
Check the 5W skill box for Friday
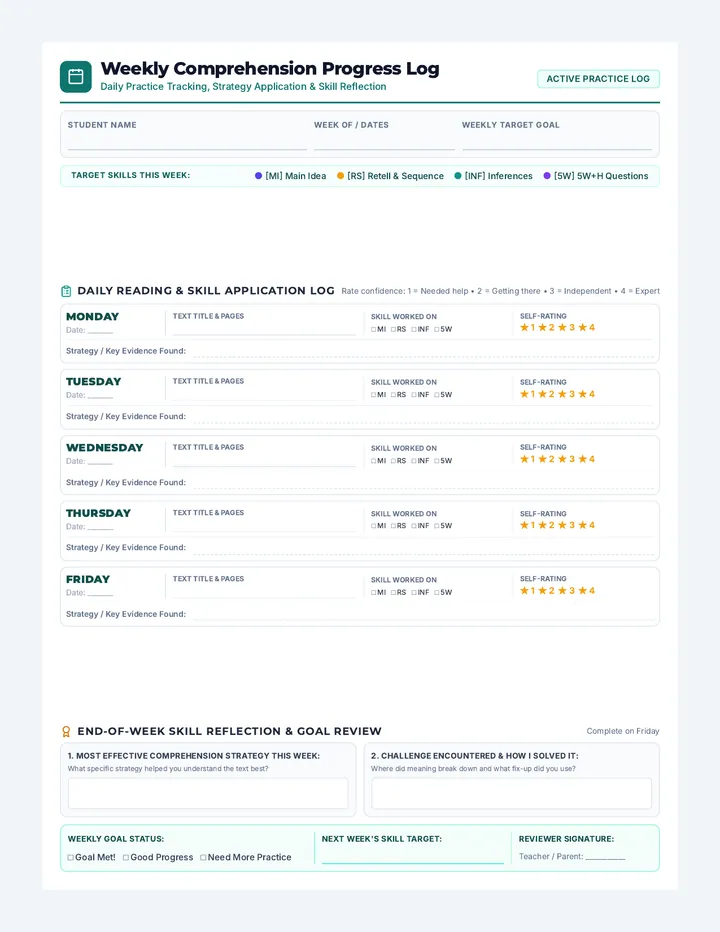pos(437,593)
